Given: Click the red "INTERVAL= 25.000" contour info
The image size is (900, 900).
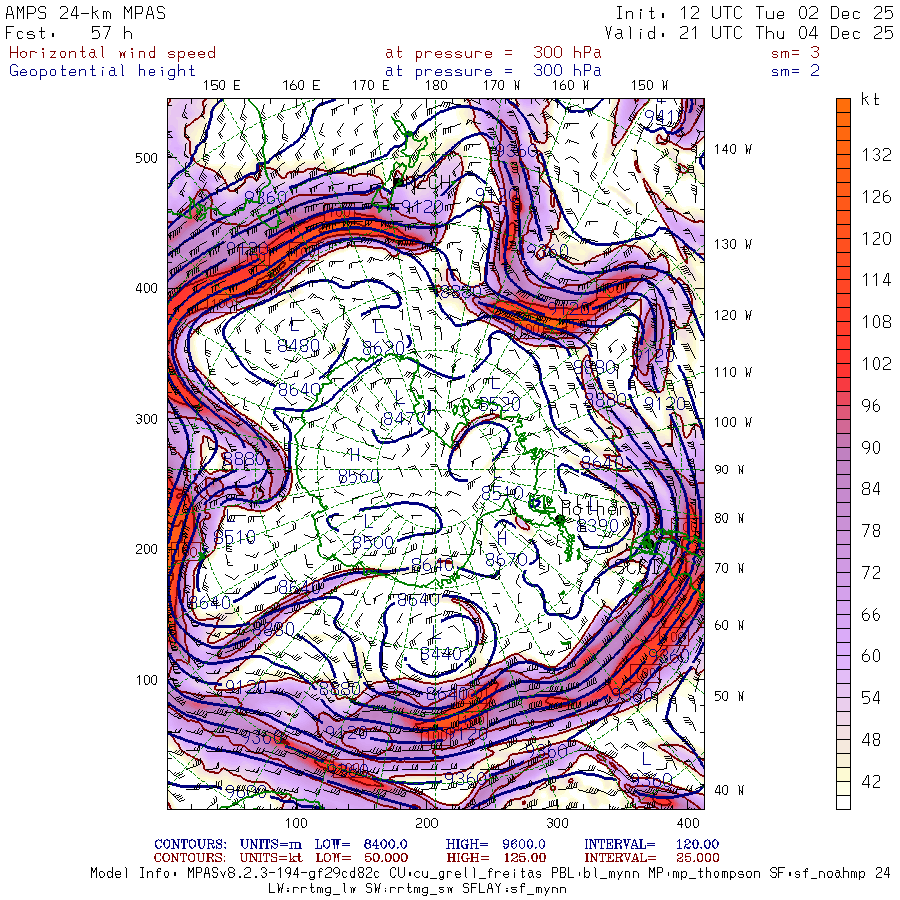Looking at the screenshot, I should click(651, 858).
